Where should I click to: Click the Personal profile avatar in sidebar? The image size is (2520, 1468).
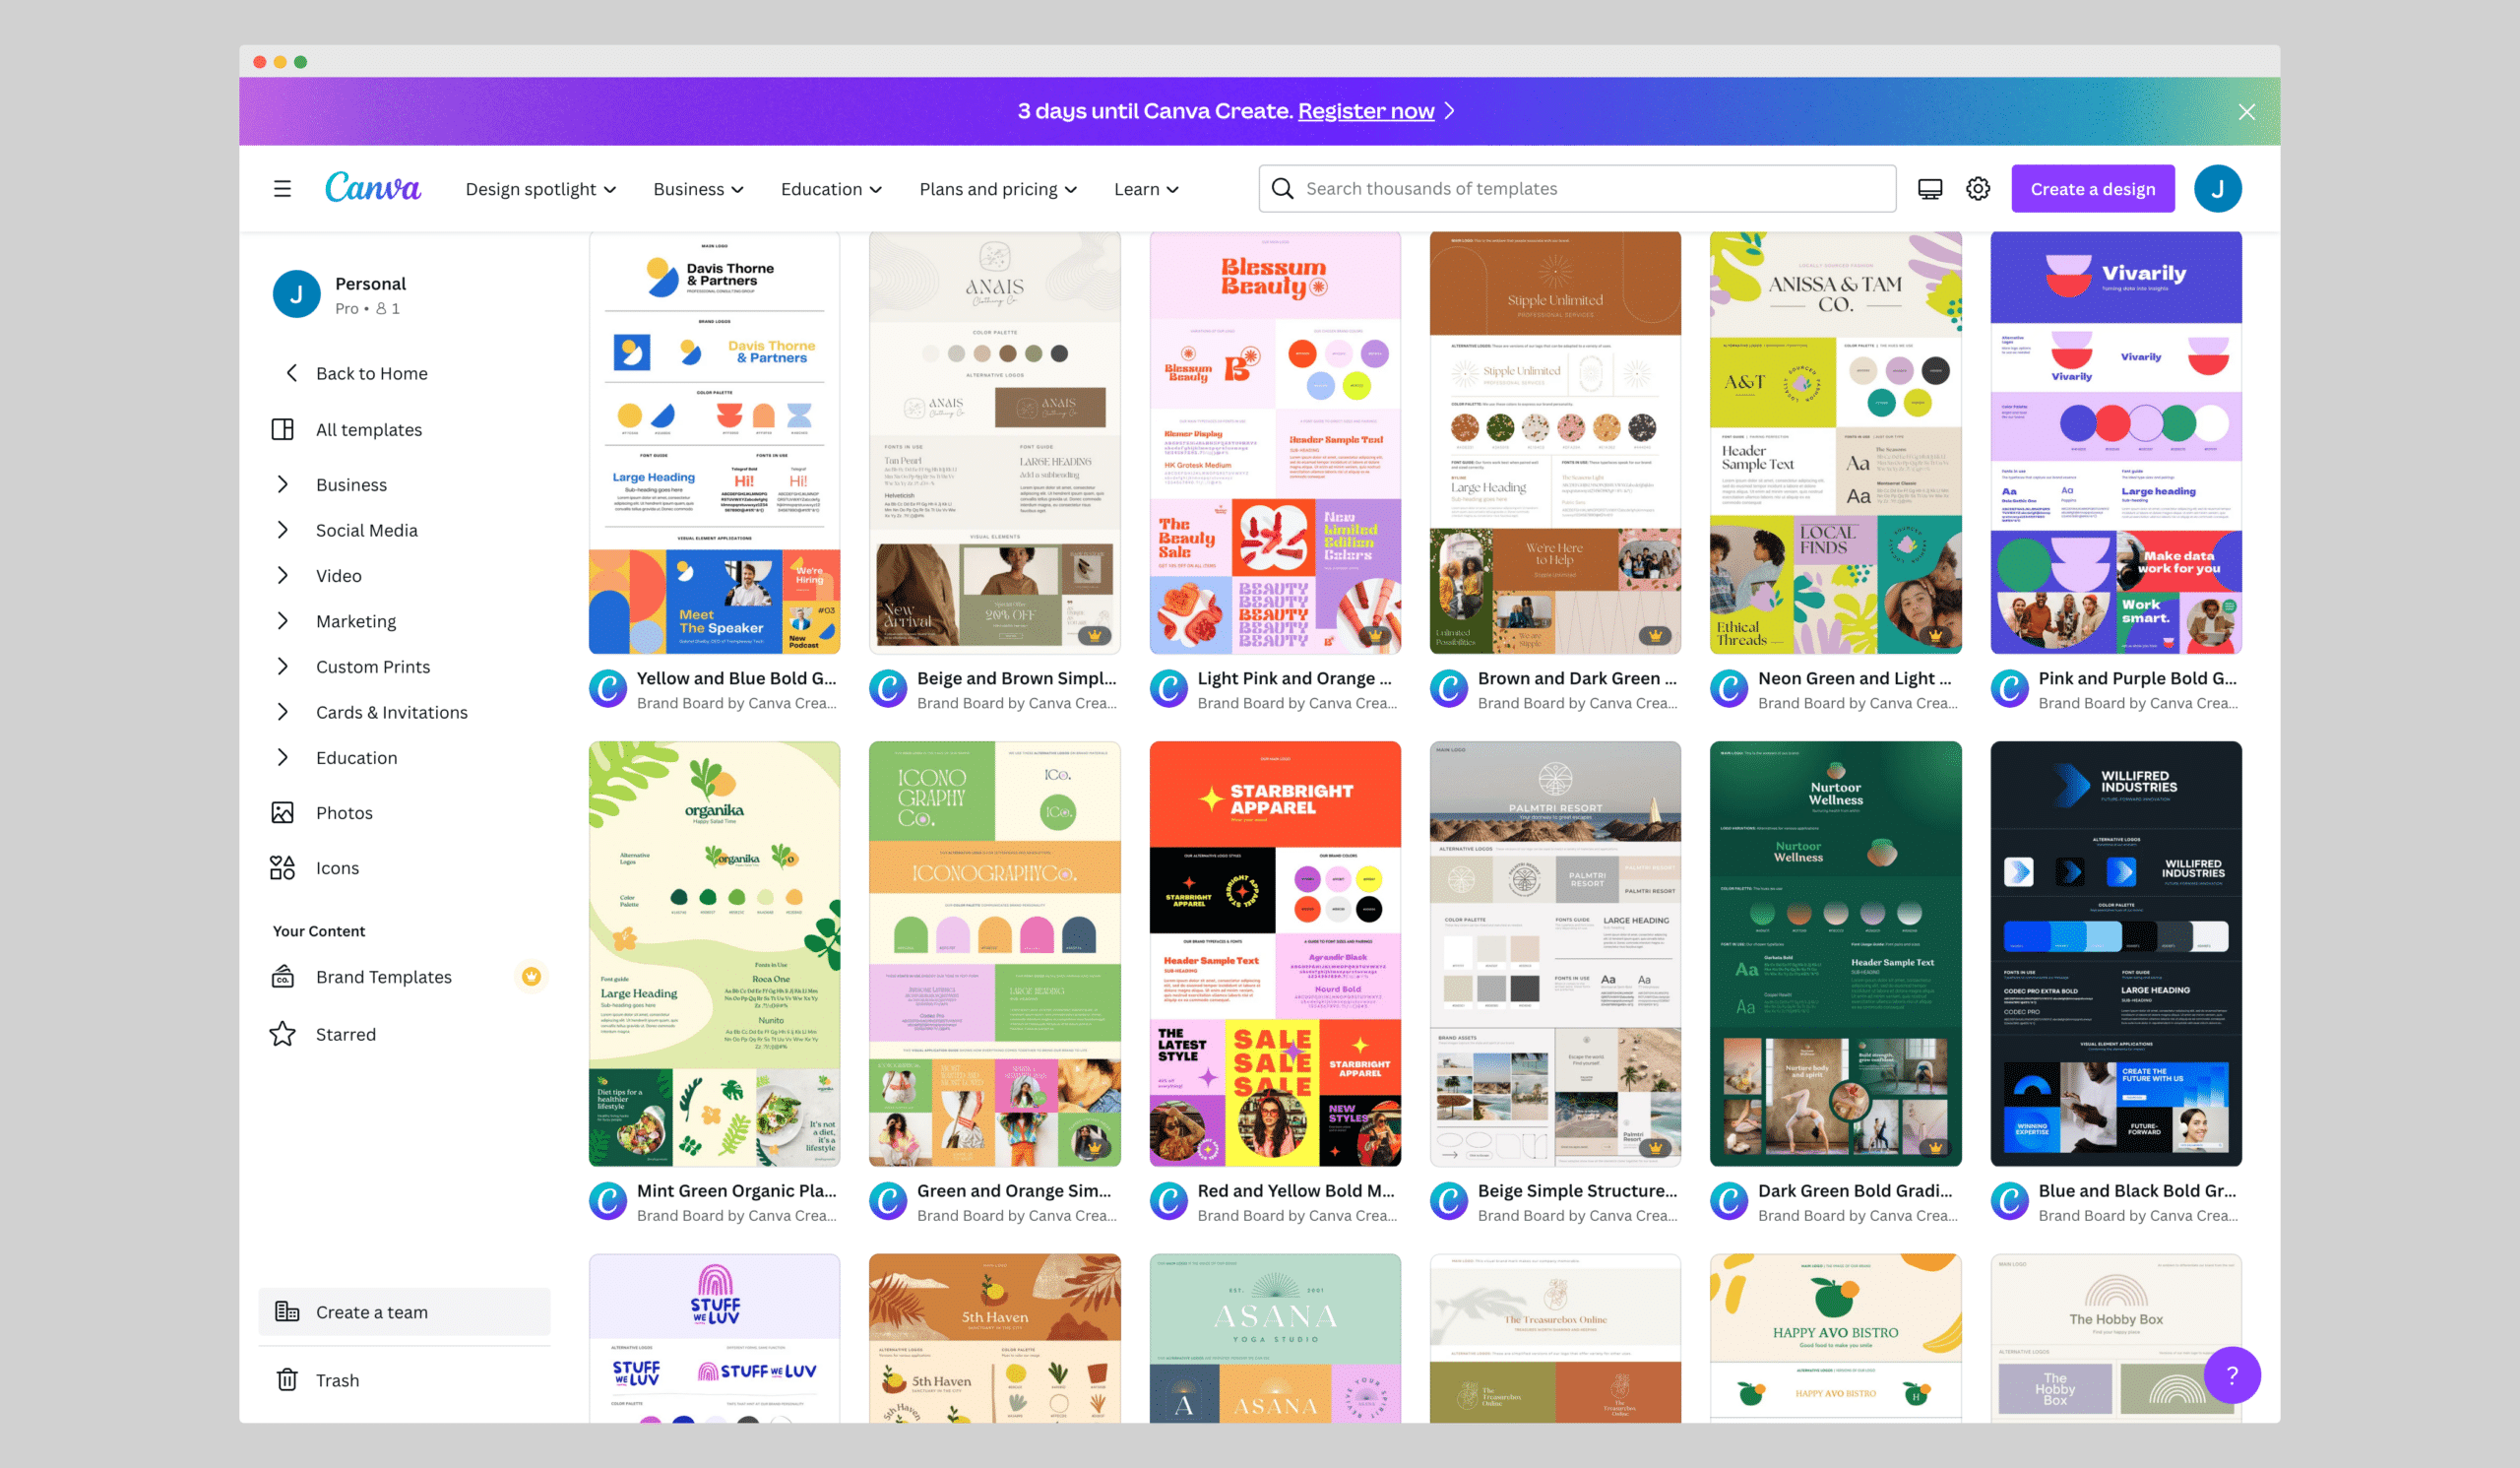tap(297, 294)
